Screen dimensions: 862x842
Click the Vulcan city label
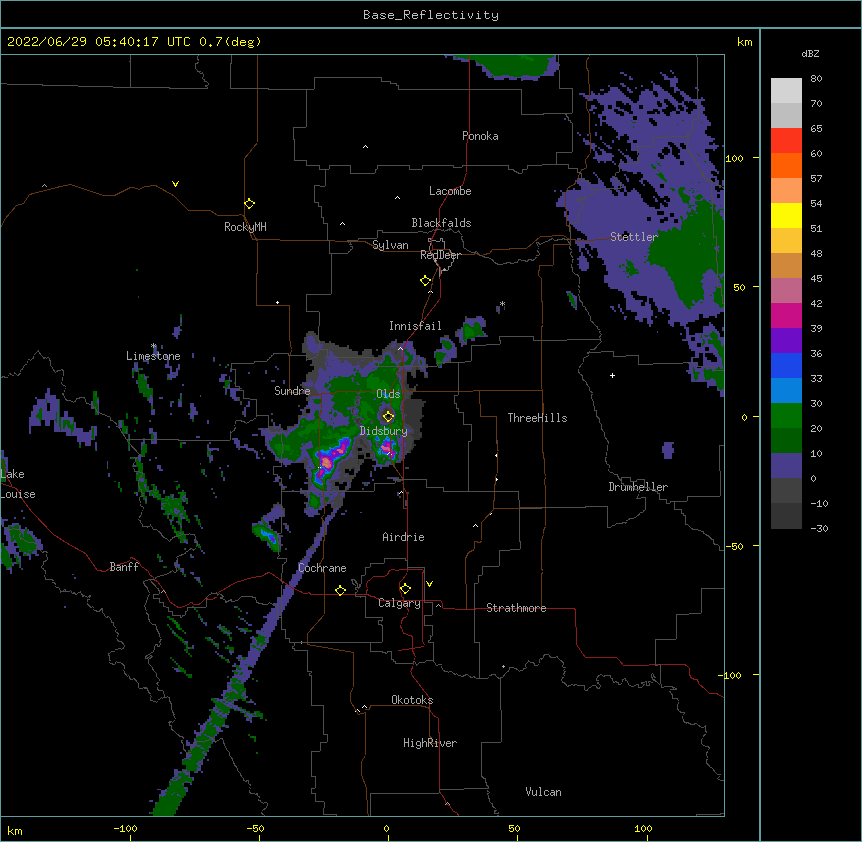(544, 792)
